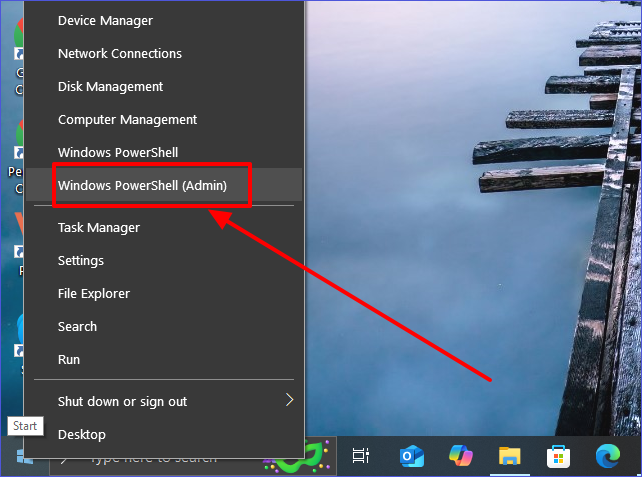Open Task View on taskbar

[x=361, y=455]
